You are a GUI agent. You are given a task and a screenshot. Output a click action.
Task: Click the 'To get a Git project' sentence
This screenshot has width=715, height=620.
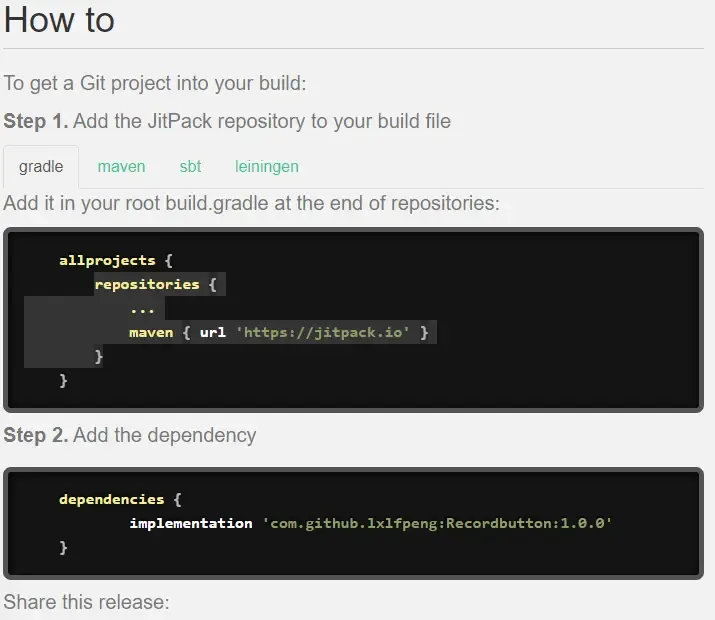[x=155, y=83]
